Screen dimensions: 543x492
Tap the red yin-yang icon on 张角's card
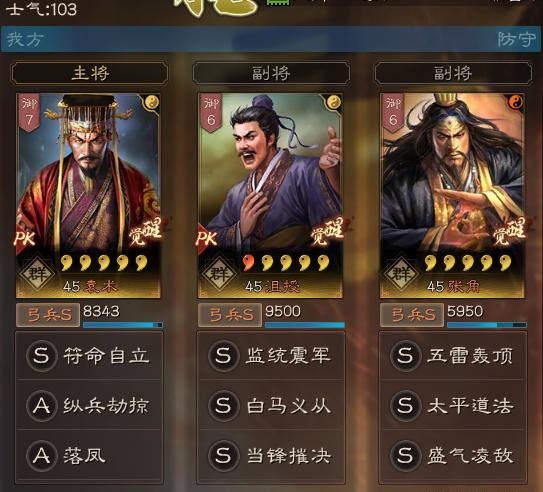(x=516, y=102)
